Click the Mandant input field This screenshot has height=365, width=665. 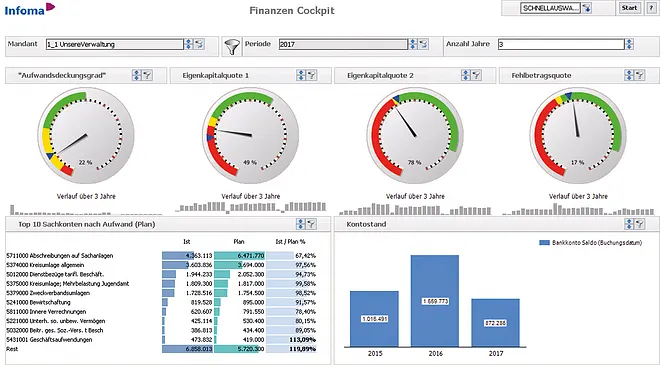point(115,44)
